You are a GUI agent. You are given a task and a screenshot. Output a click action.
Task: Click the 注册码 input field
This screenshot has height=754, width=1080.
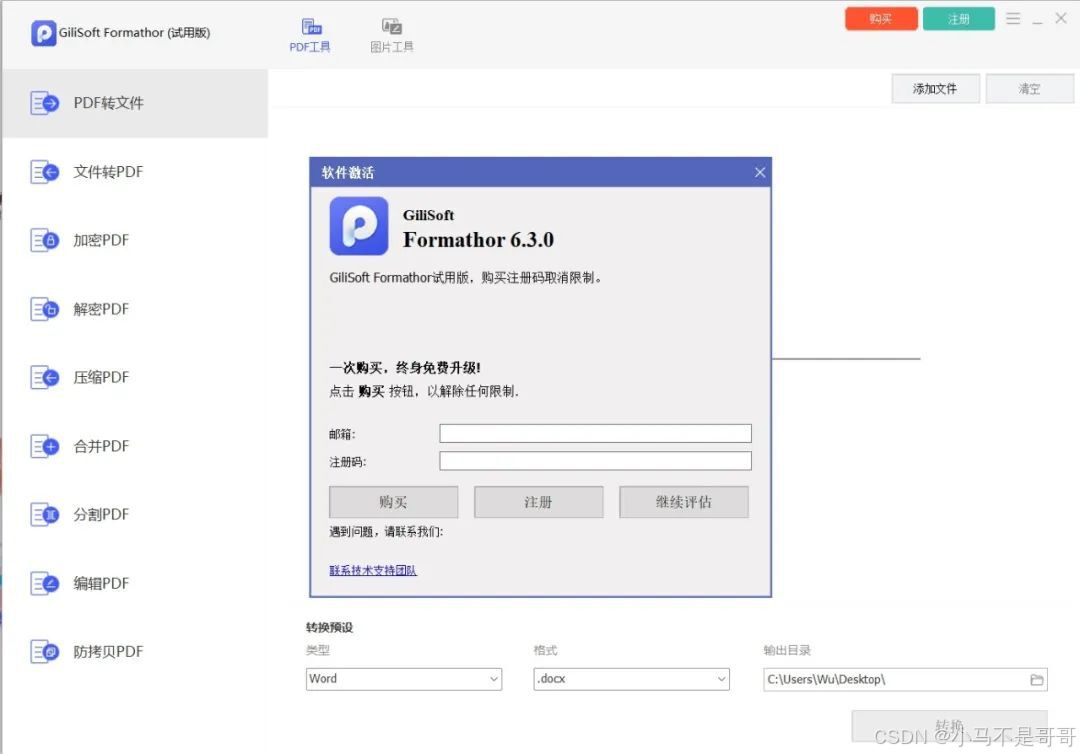pos(595,461)
